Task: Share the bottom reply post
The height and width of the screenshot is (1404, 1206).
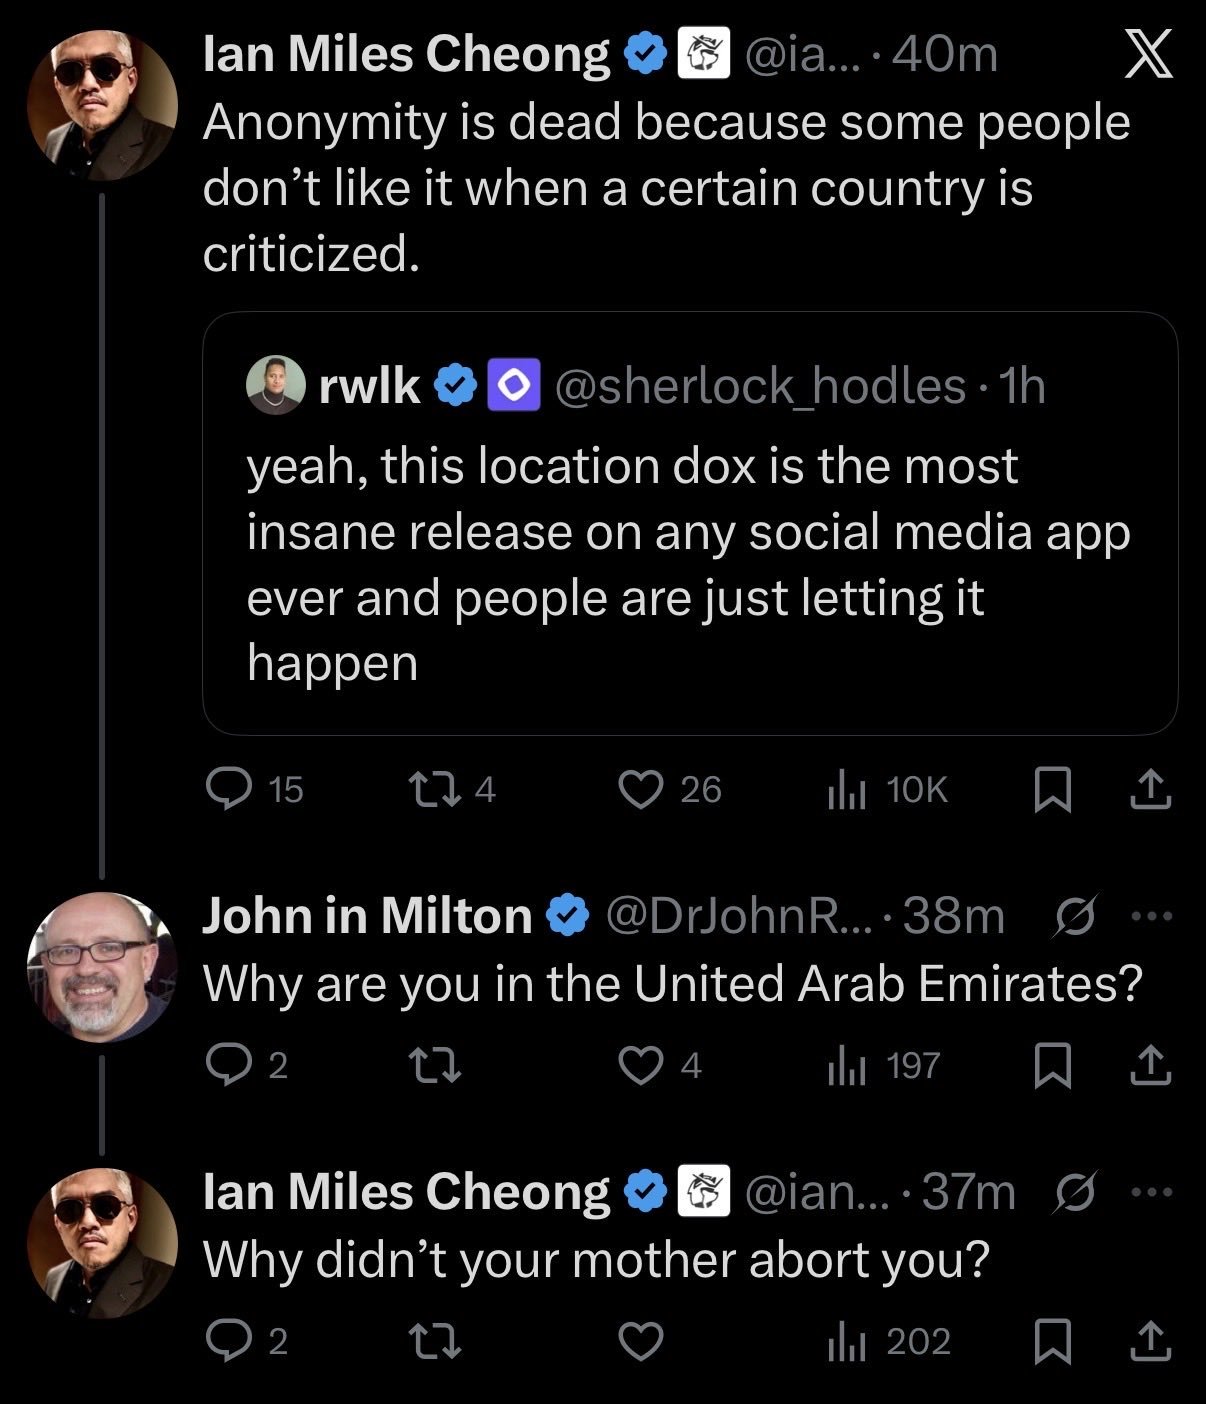Action: click(1150, 1342)
